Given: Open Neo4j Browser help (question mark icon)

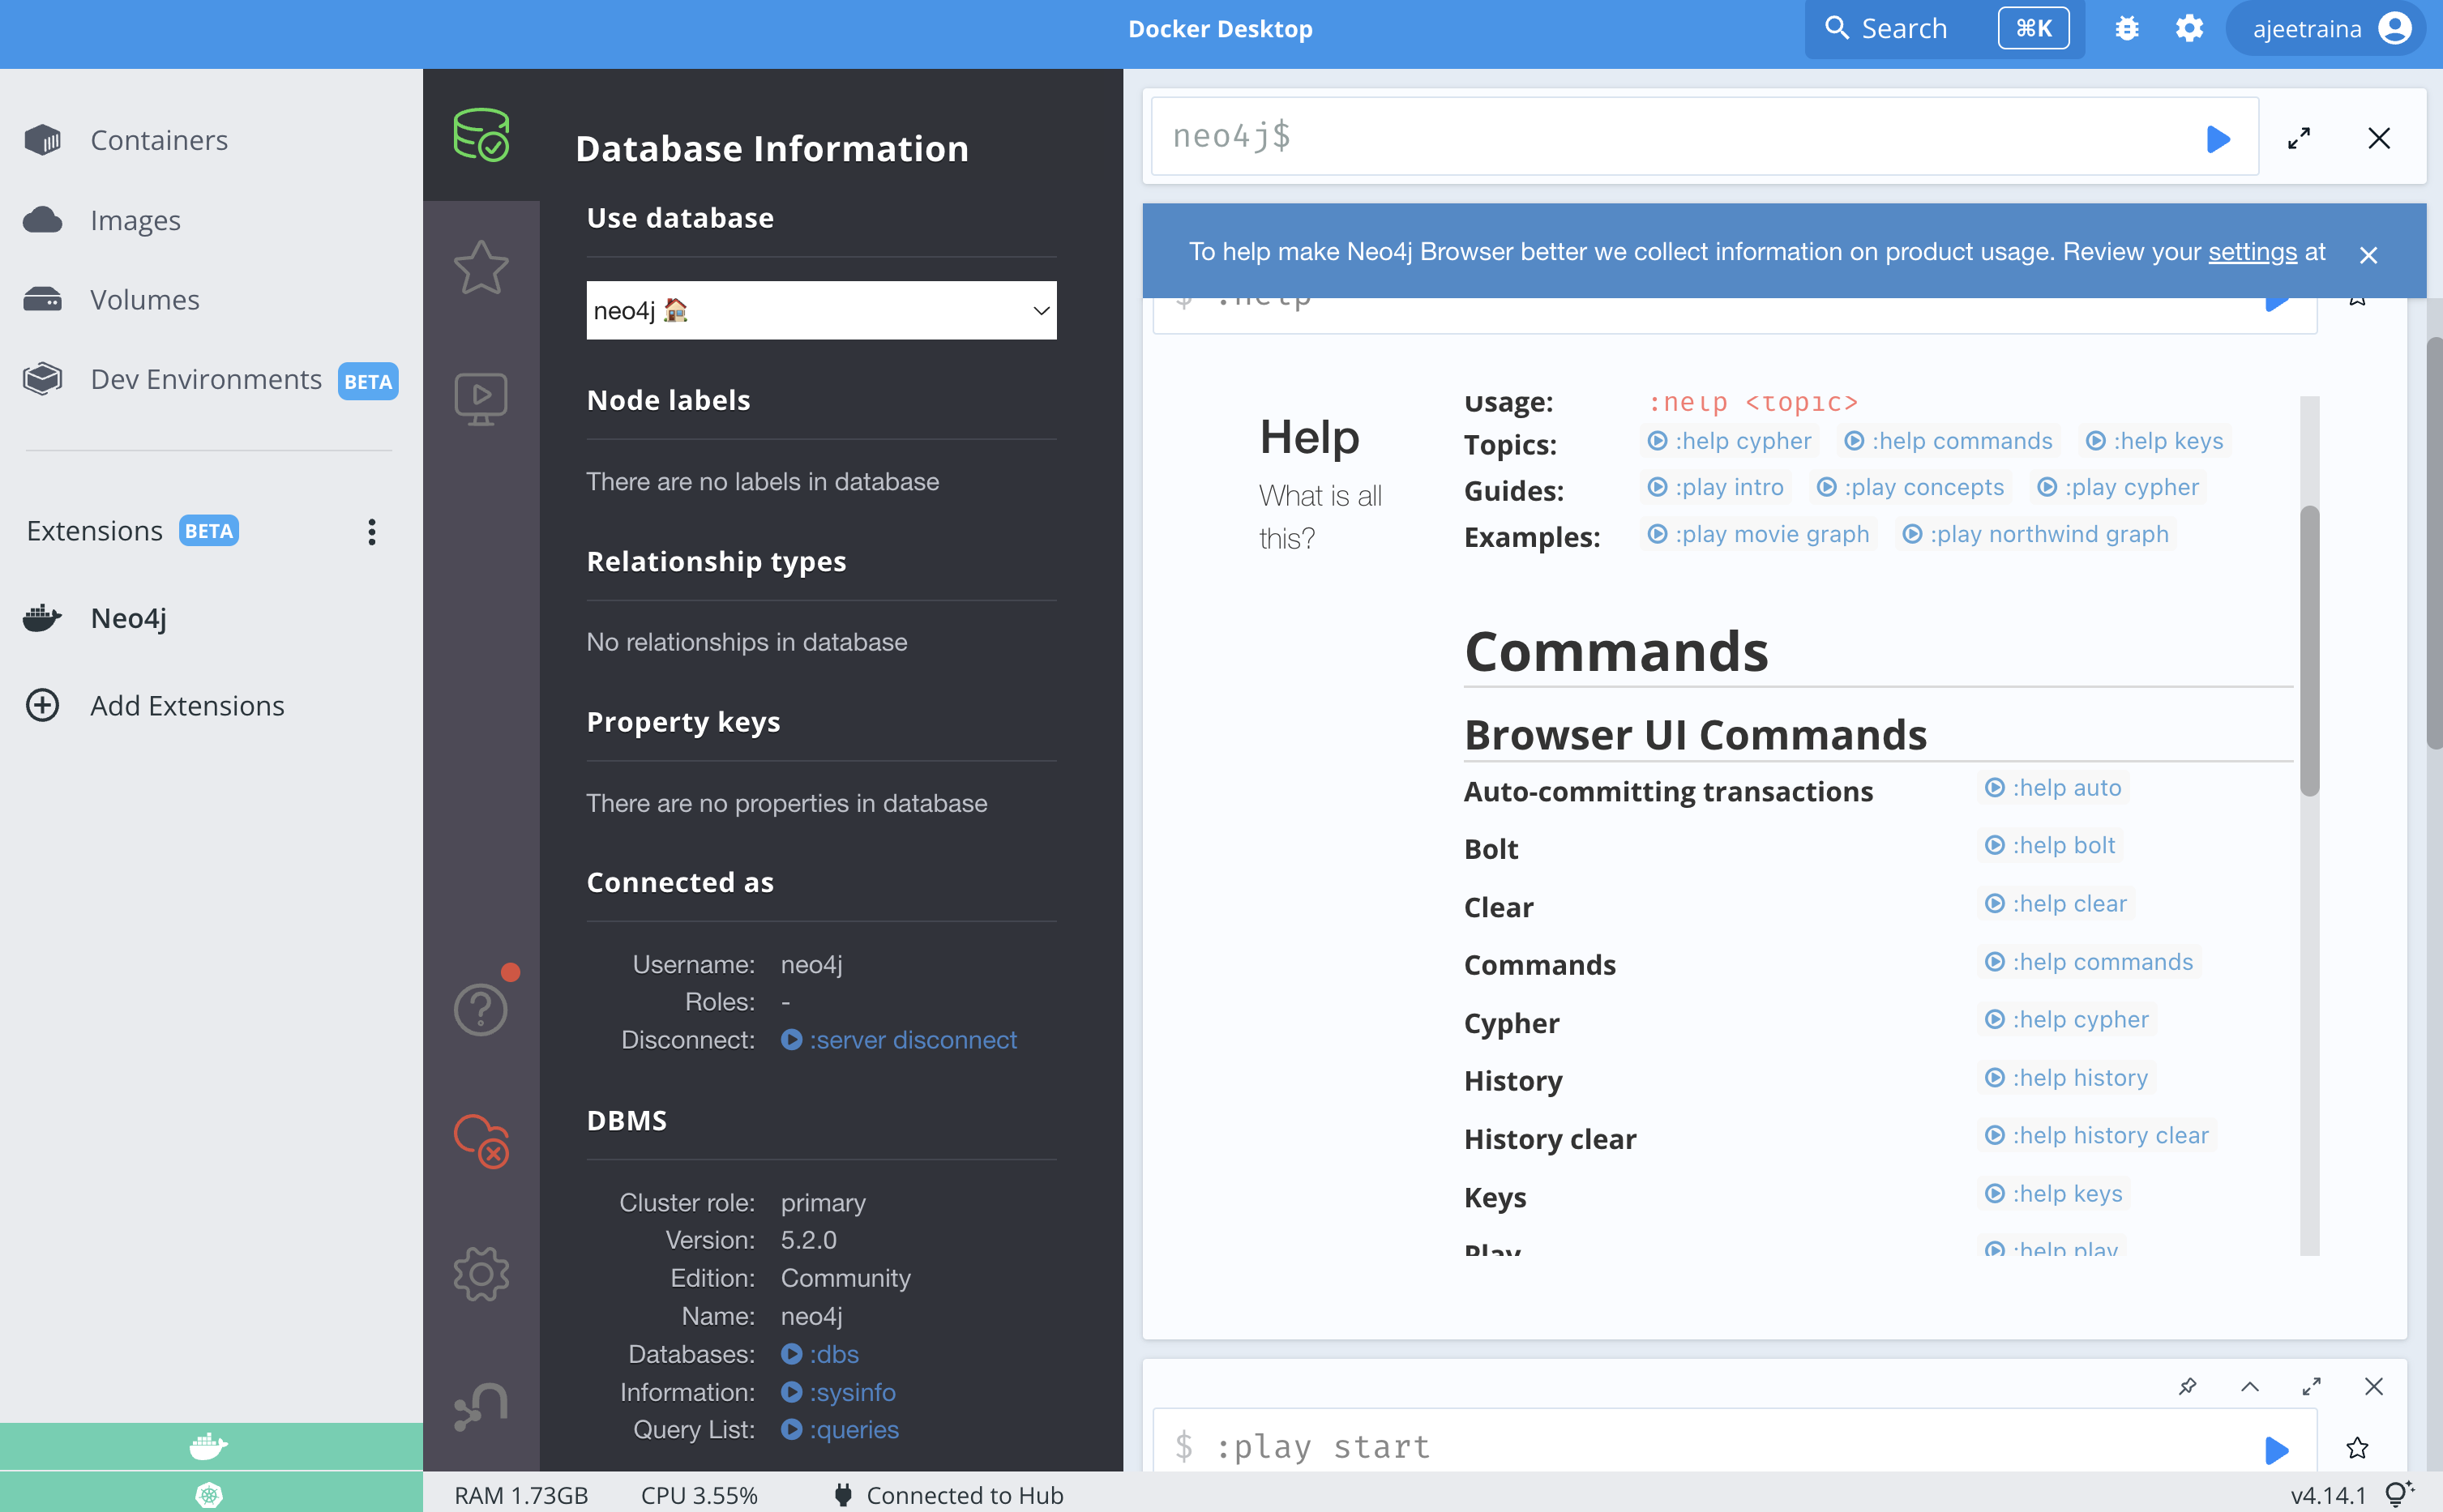Looking at the screenshot, I should (482, 1008).
